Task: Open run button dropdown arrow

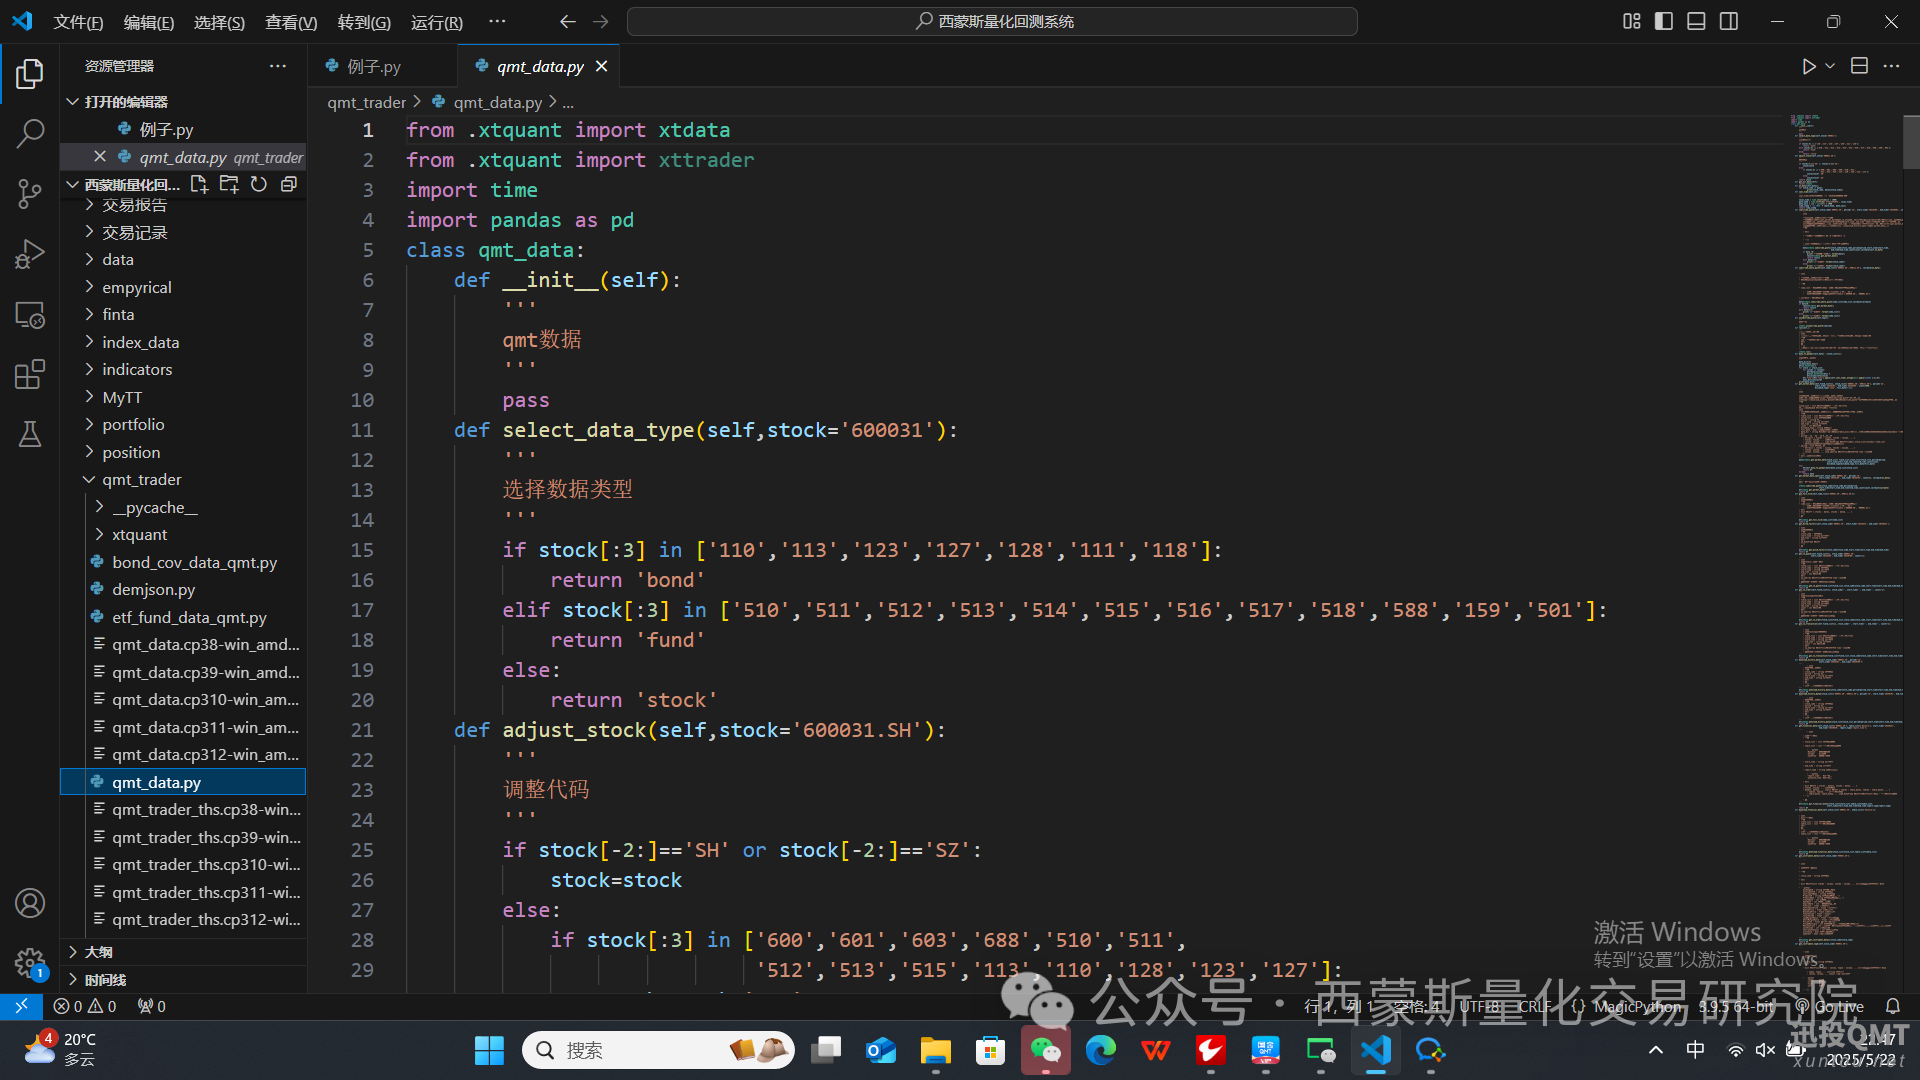Action: [x=1830, y=66]
